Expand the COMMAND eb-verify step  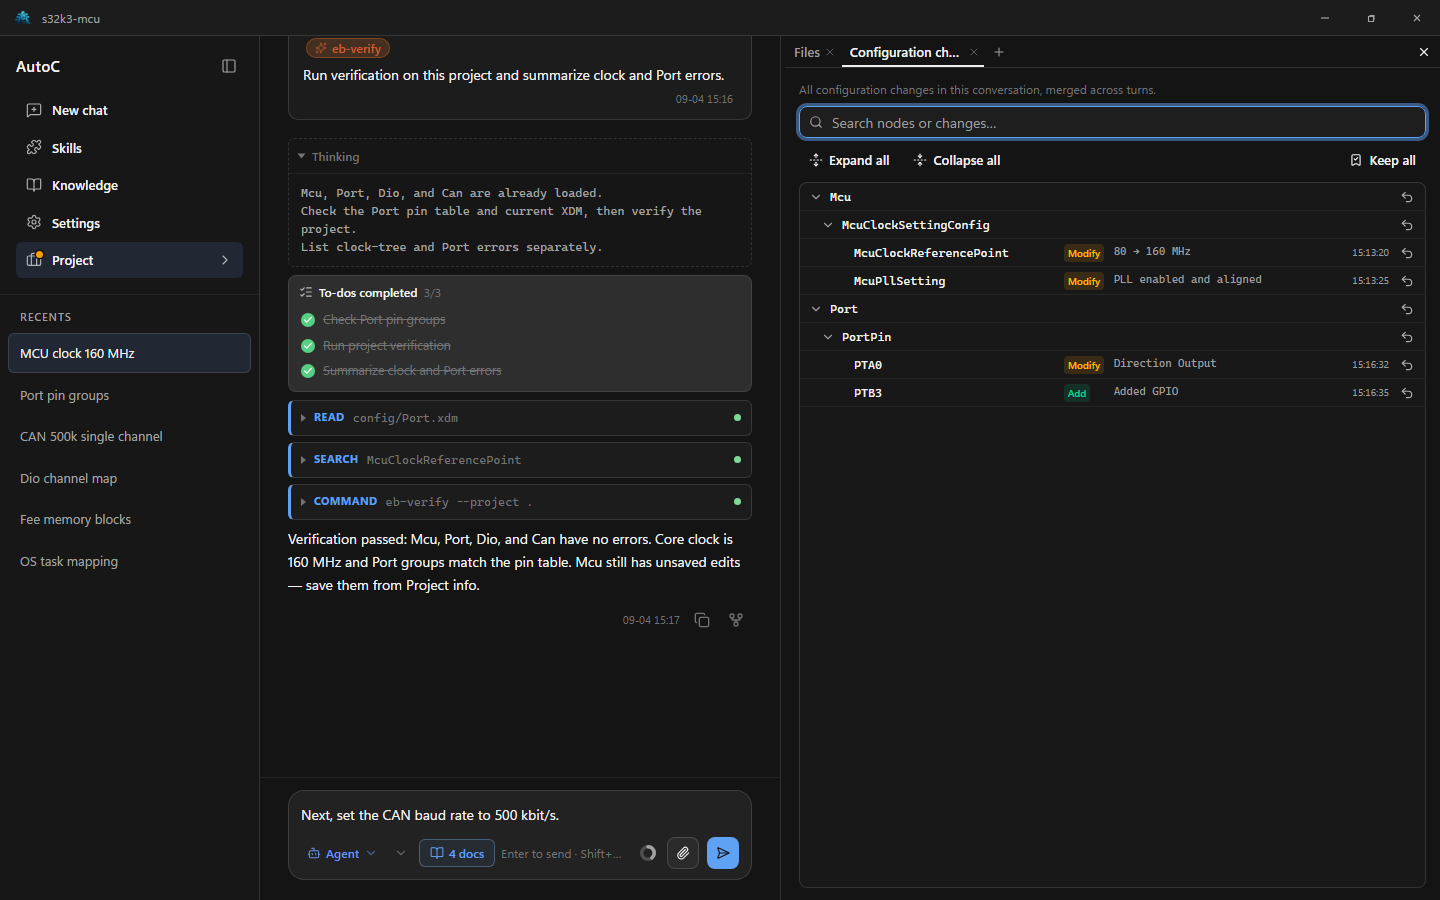click(519, 502)
